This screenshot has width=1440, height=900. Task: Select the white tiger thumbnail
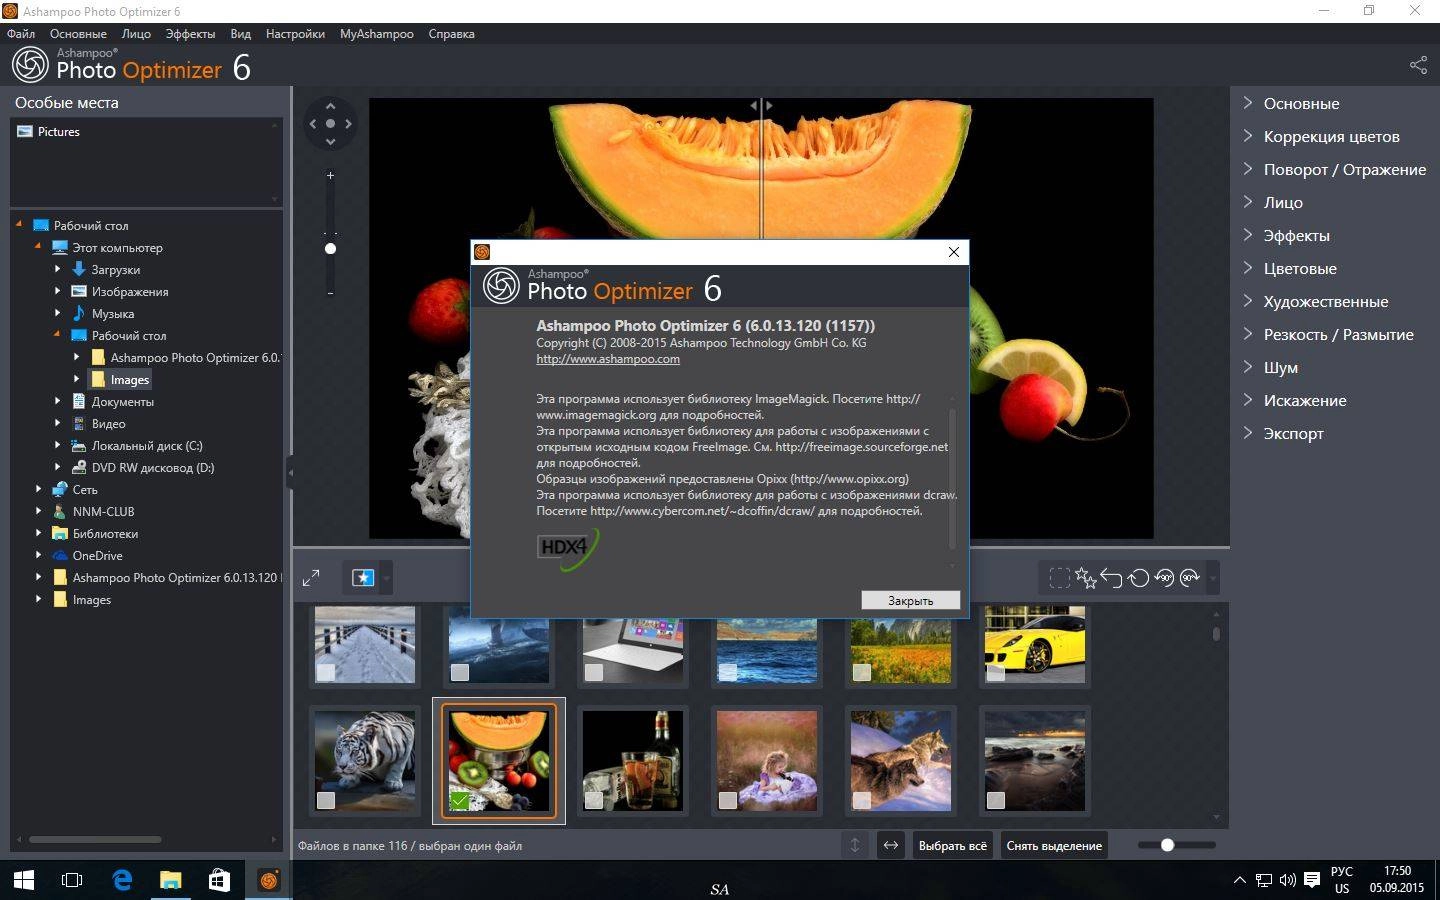pyautogui.click(x=365, y=761)
